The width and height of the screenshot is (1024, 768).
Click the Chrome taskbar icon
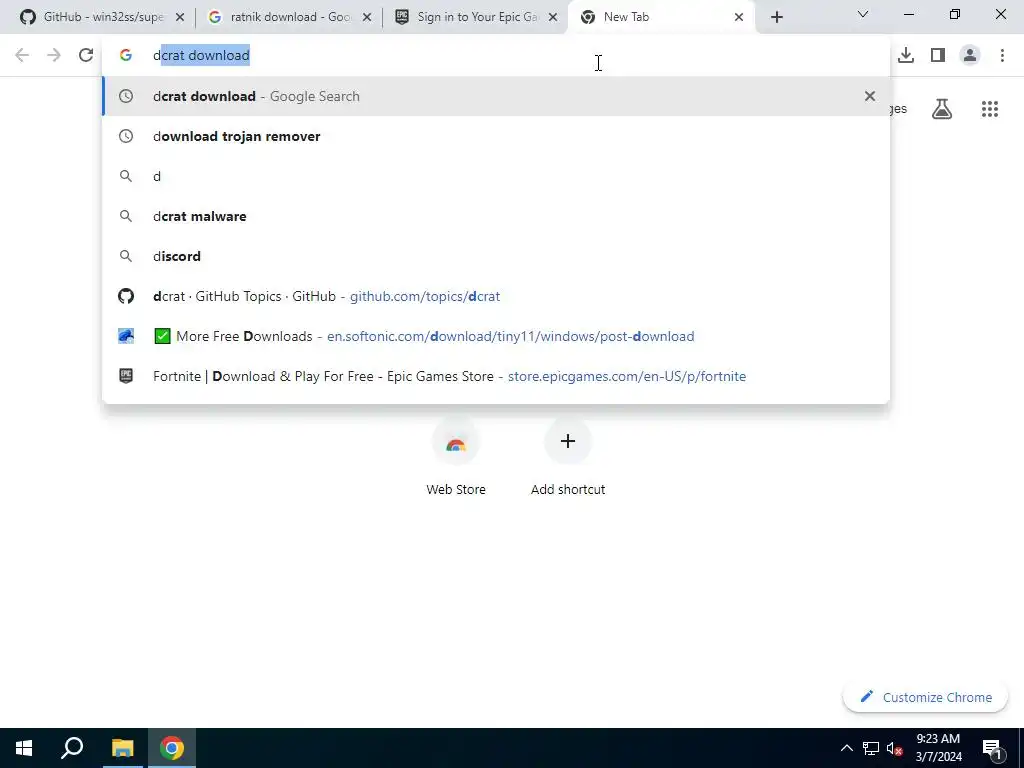coord(172,748)
